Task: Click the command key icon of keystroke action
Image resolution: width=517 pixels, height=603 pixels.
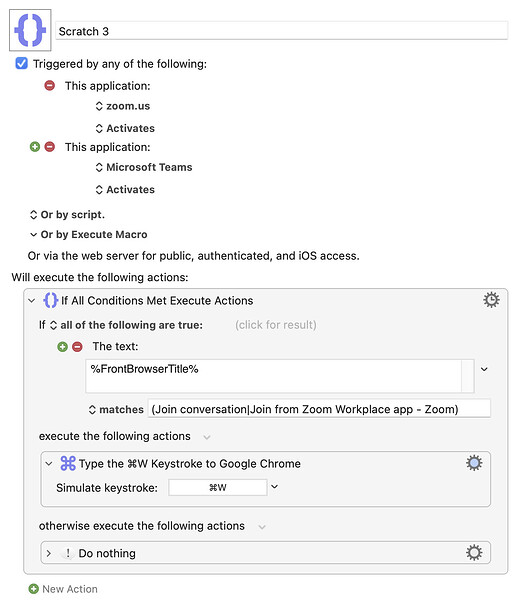Action: 68,463
